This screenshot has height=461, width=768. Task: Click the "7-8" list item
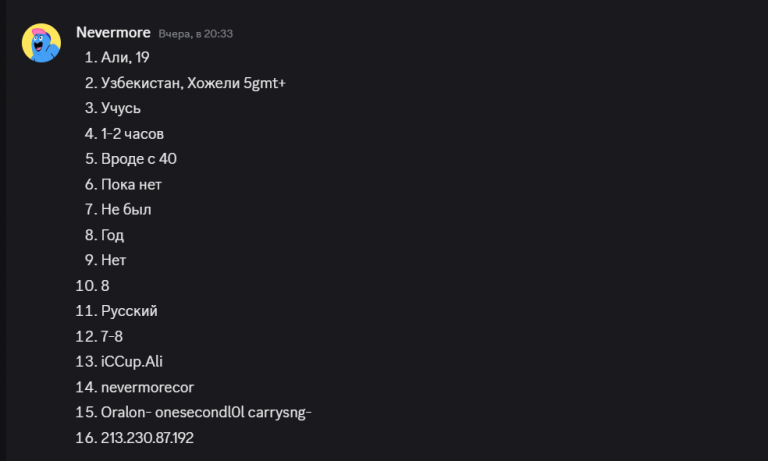[x=112, y=336]
